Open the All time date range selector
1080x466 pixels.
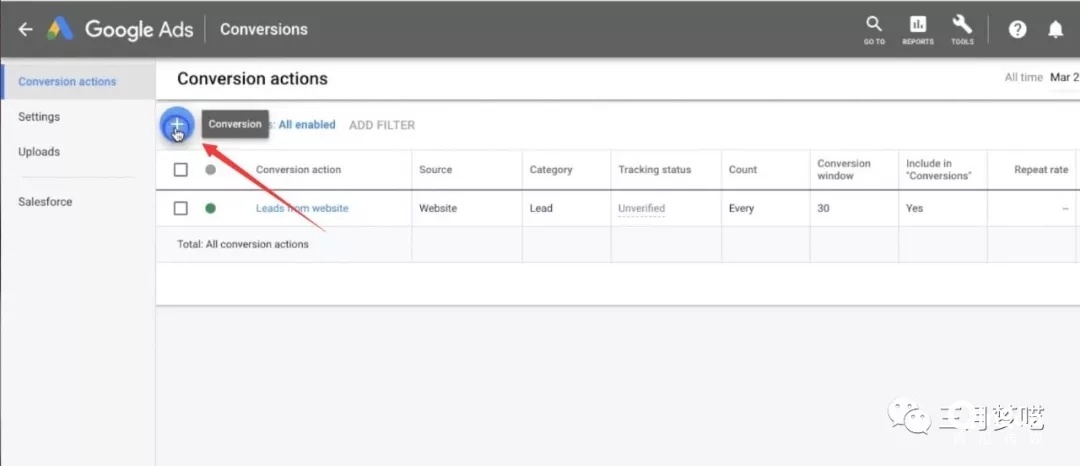point(1040,77)
